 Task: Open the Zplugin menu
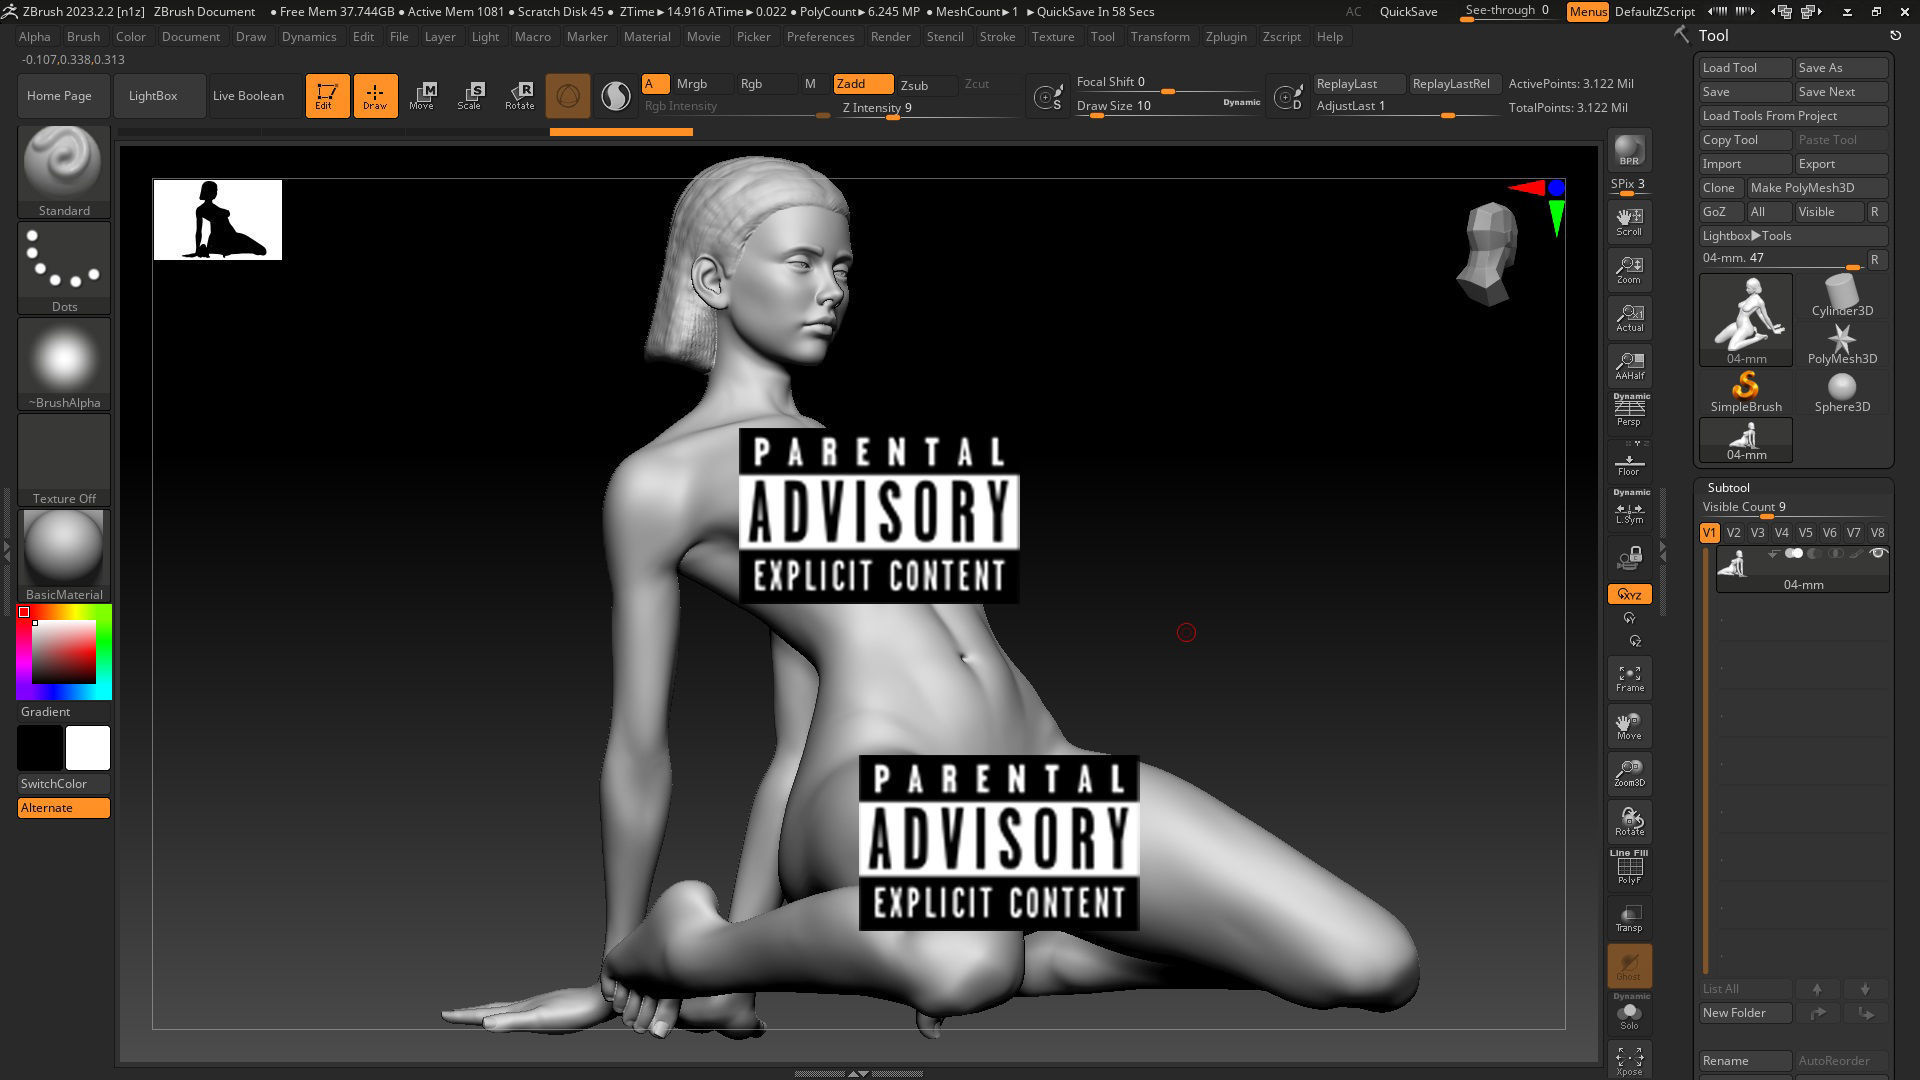click(x=1226, y=36)
